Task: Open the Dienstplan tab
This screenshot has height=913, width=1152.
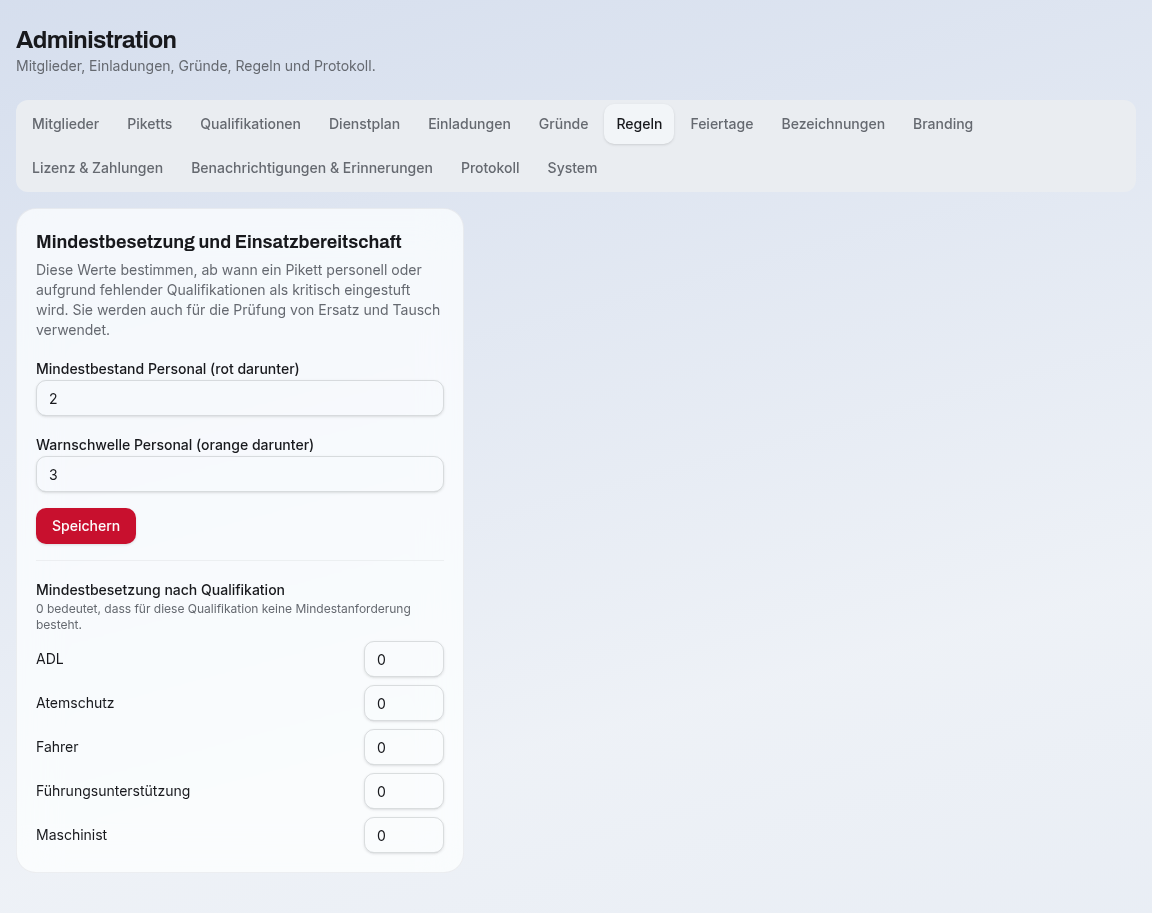Action: click(x=364, y=124)
